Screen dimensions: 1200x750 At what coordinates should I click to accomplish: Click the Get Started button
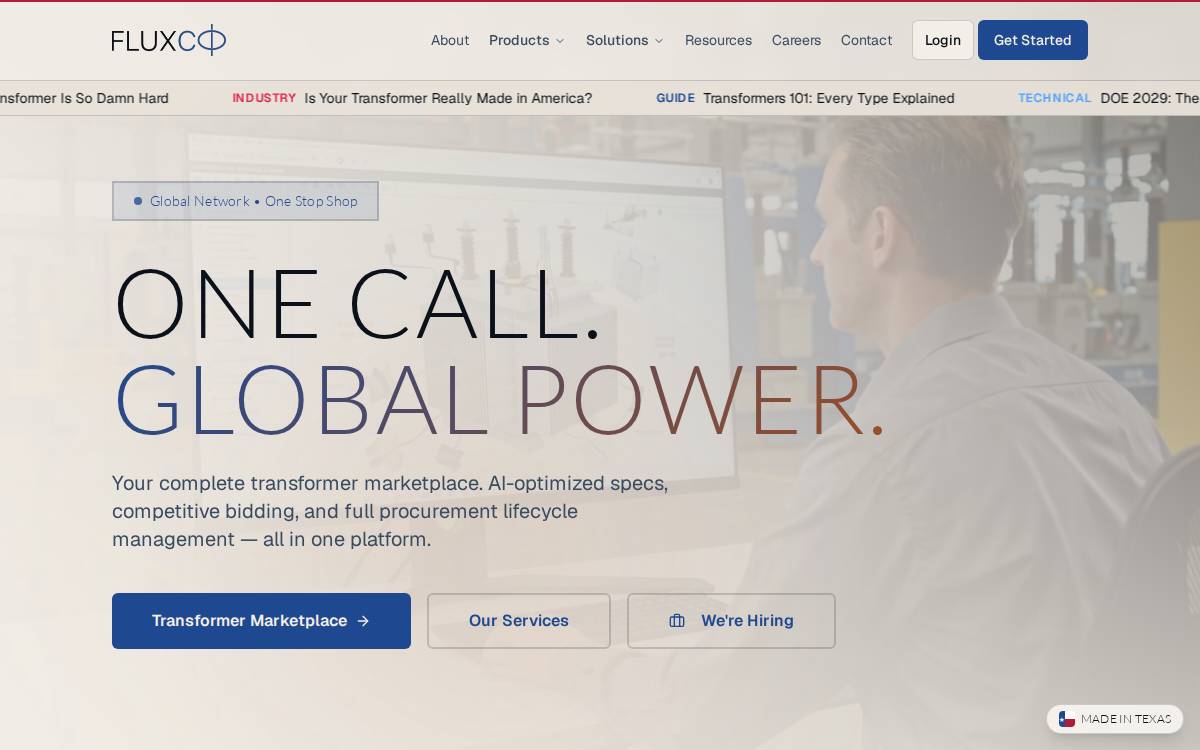[x=1033, y=40]
